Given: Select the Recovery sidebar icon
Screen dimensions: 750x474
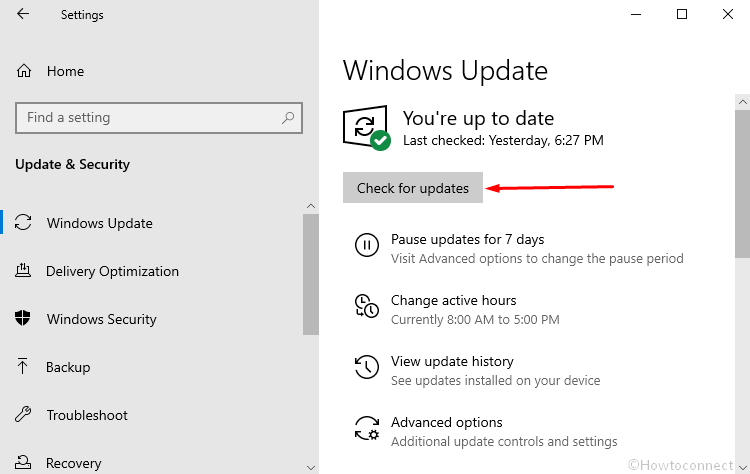Looking at the screenshot, I should point(23,462).
